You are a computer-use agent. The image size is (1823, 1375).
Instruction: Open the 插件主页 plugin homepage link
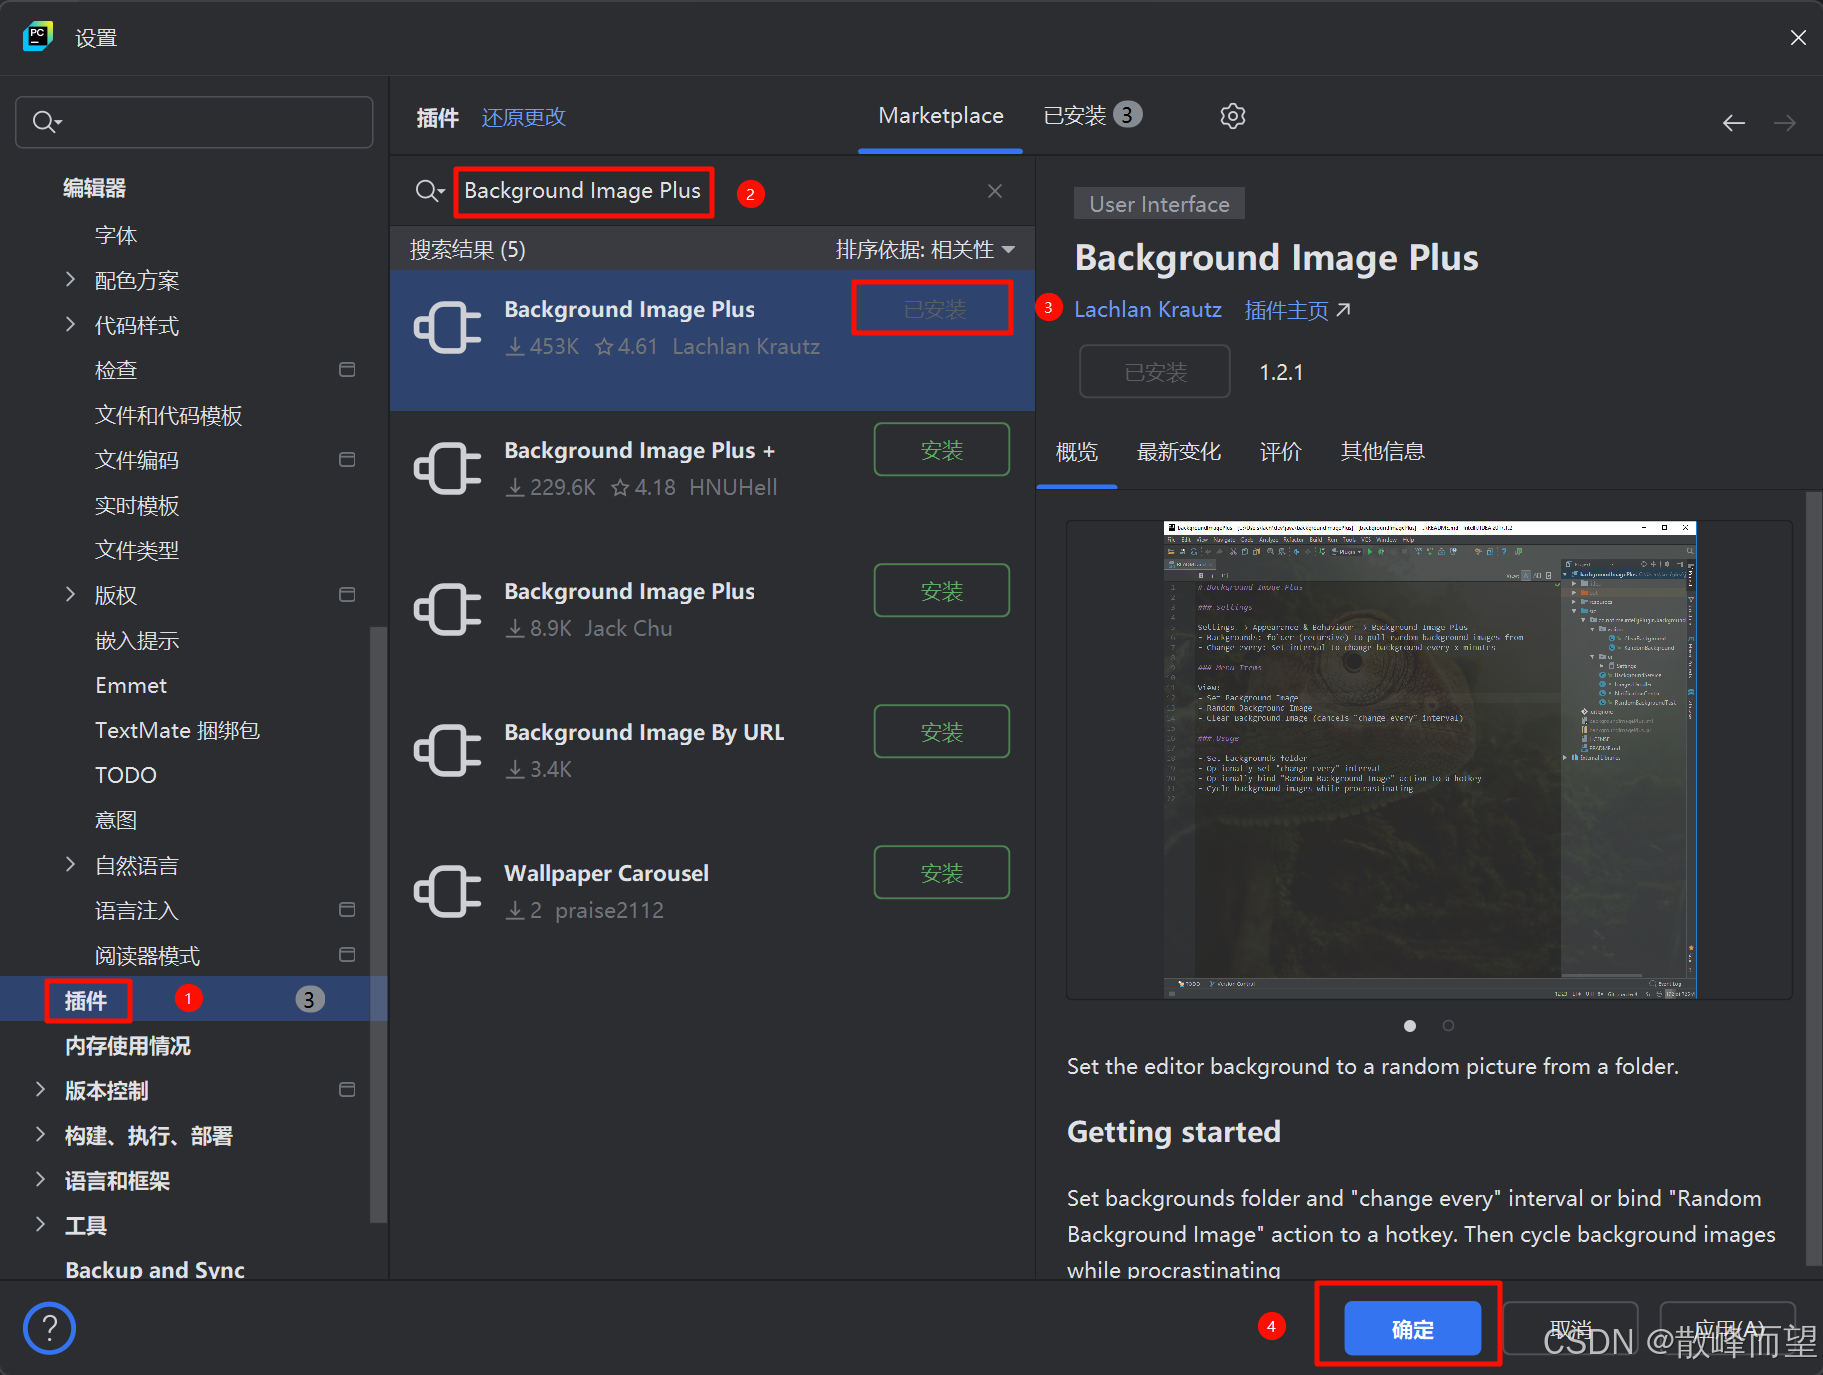(1297, 310)
